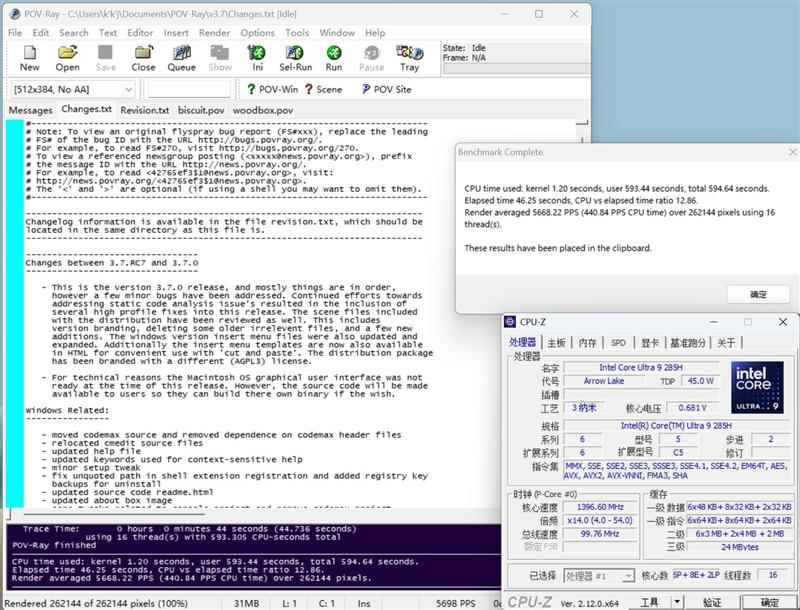The height and width of the screenshot is (610, 800).
Task: Switch to the biscuit.pov tab
Action: point(201,110)
